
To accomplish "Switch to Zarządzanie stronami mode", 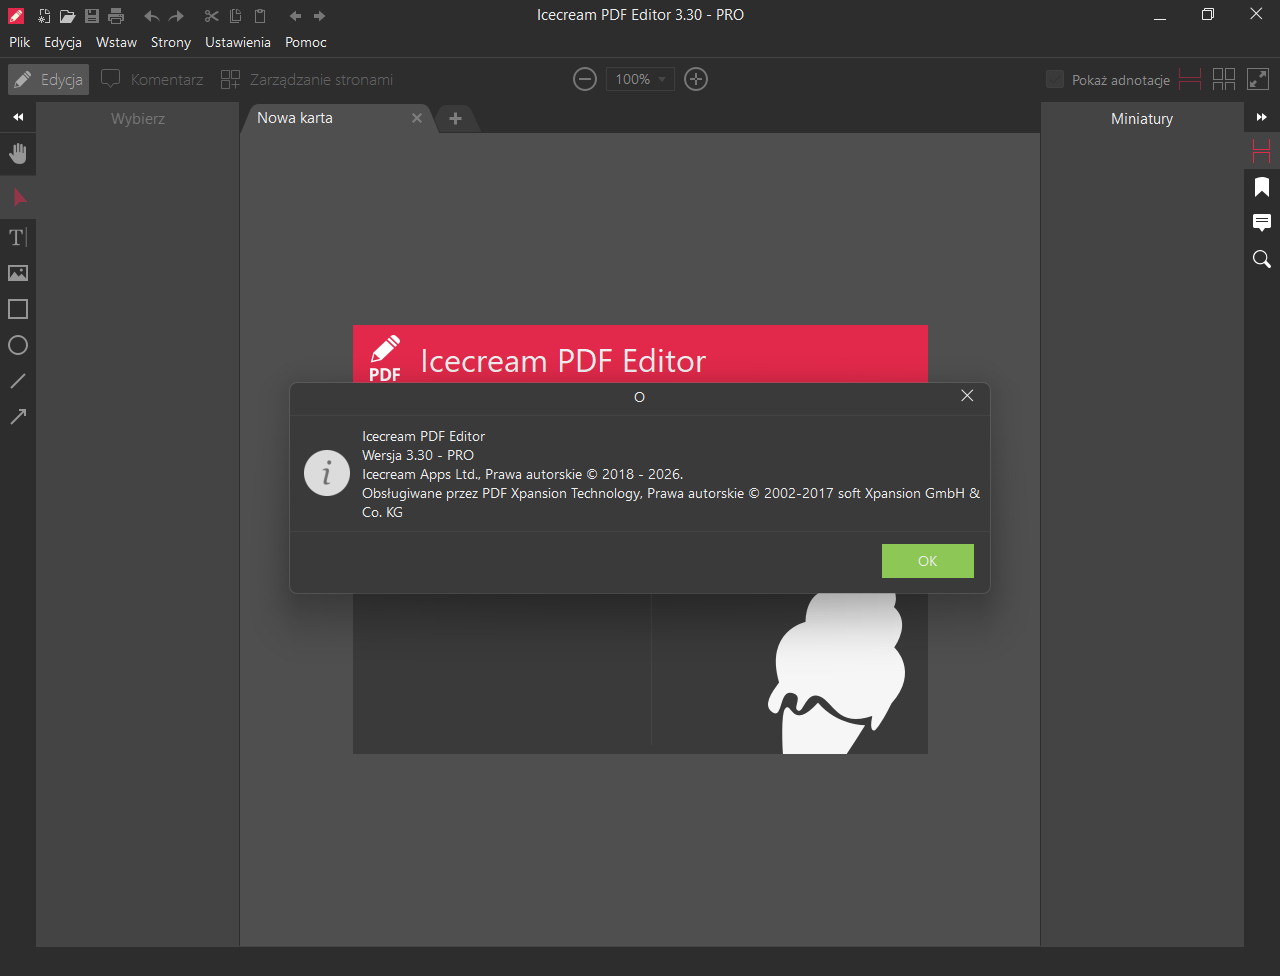I will coord(307,79).
